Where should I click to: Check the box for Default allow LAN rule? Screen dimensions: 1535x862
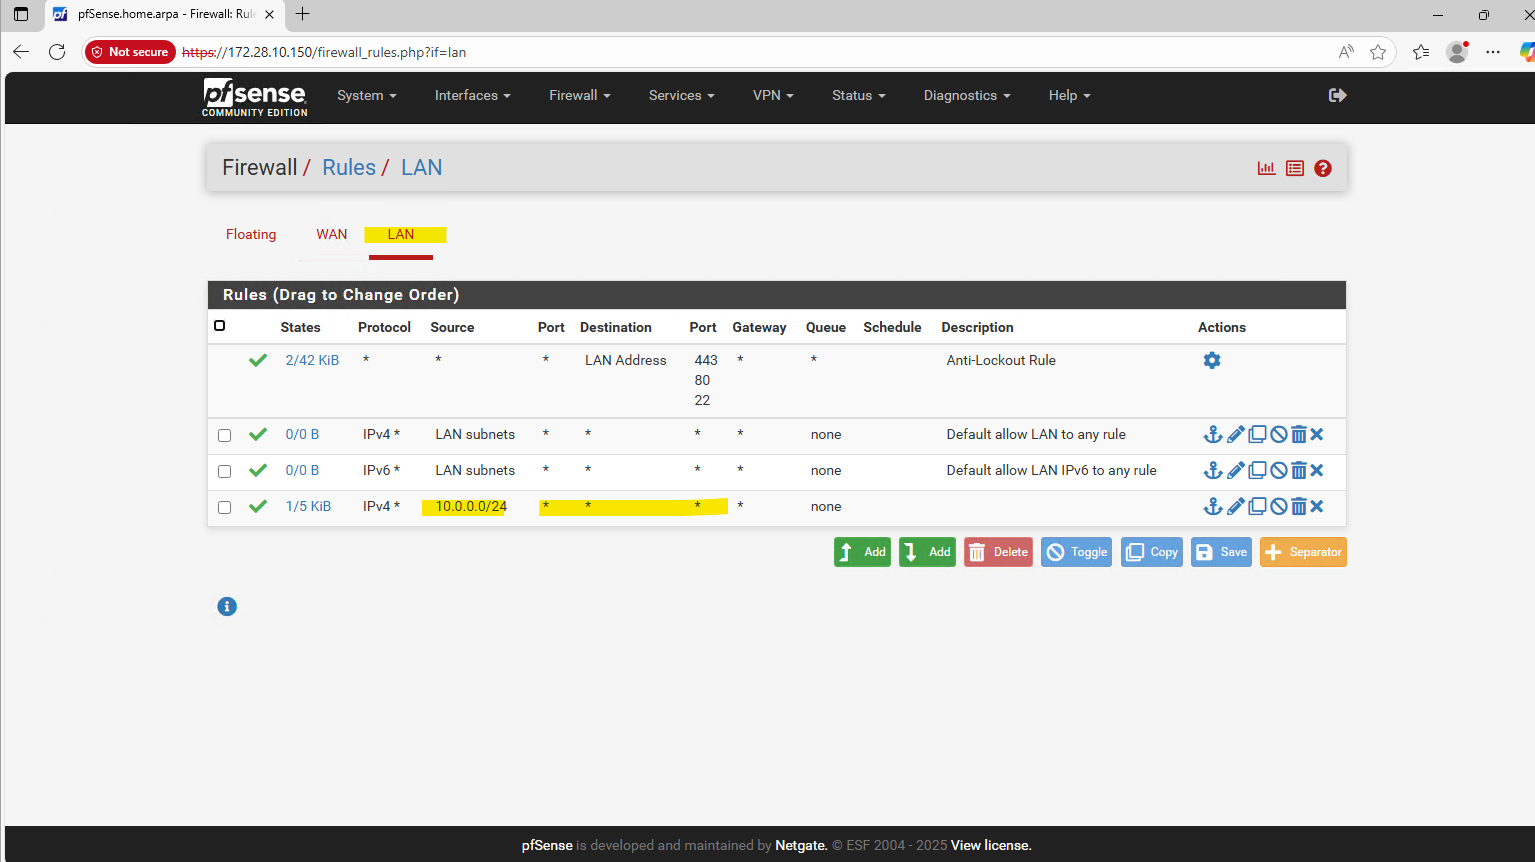coord(225,436)
